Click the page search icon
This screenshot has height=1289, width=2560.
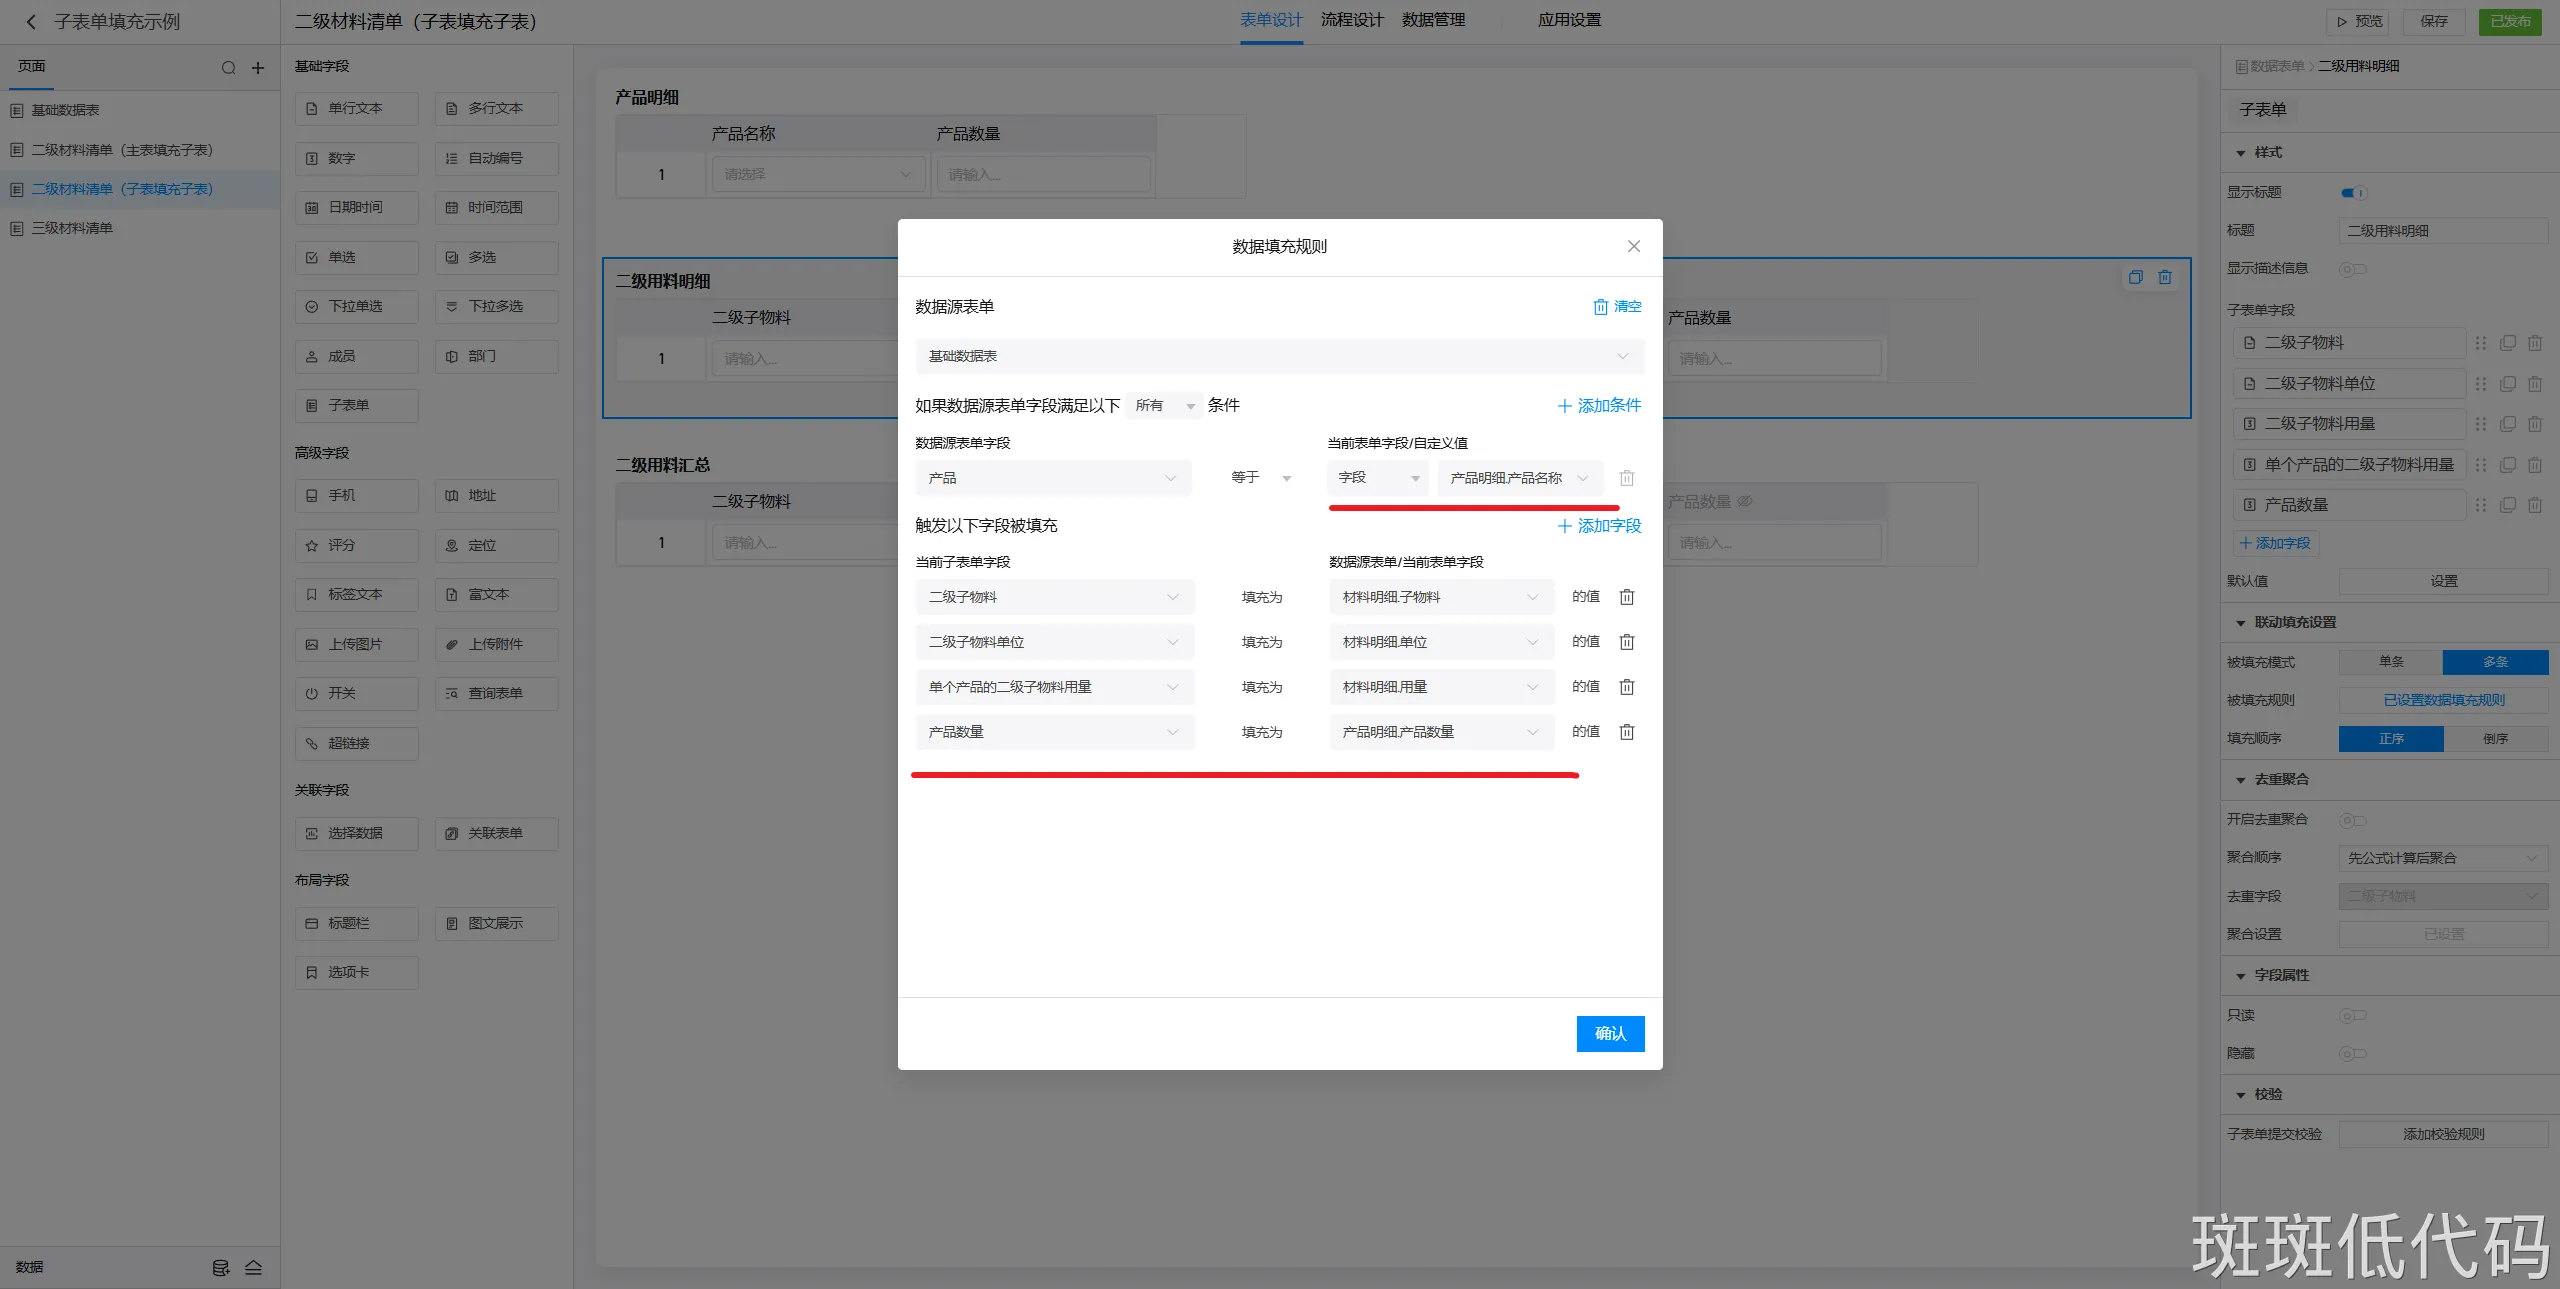229,68
